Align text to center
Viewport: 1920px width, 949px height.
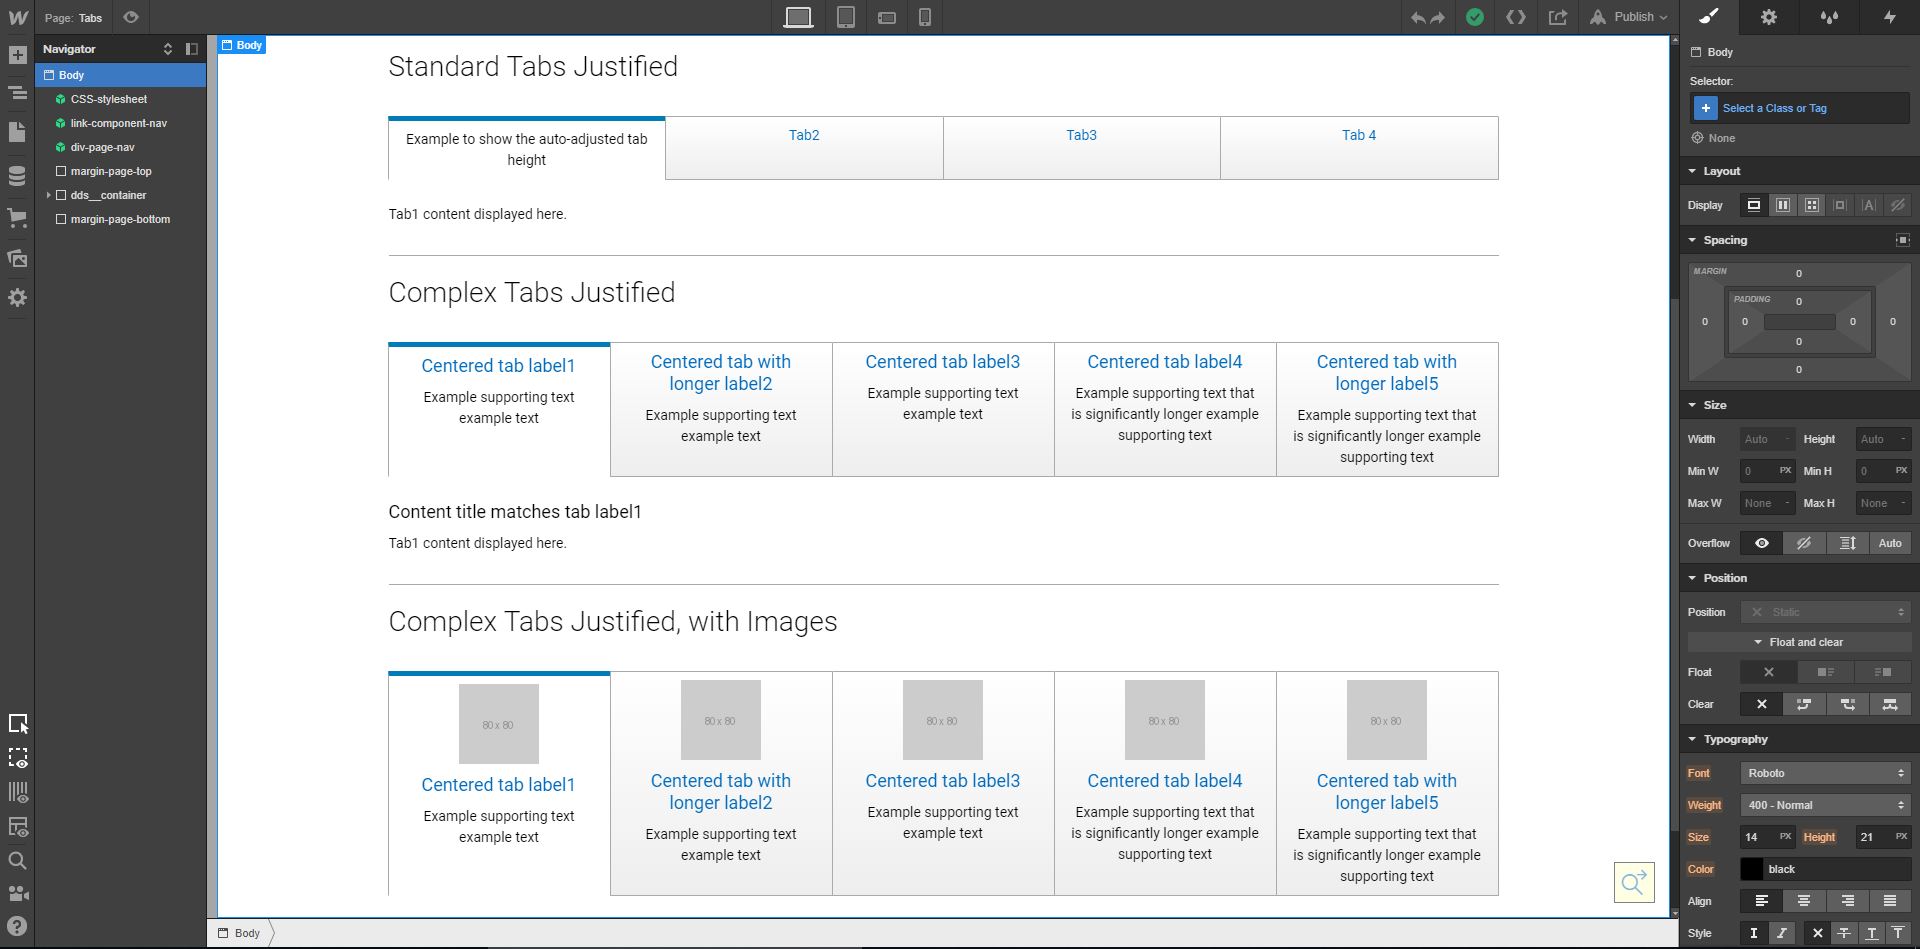coord(1804,901)
